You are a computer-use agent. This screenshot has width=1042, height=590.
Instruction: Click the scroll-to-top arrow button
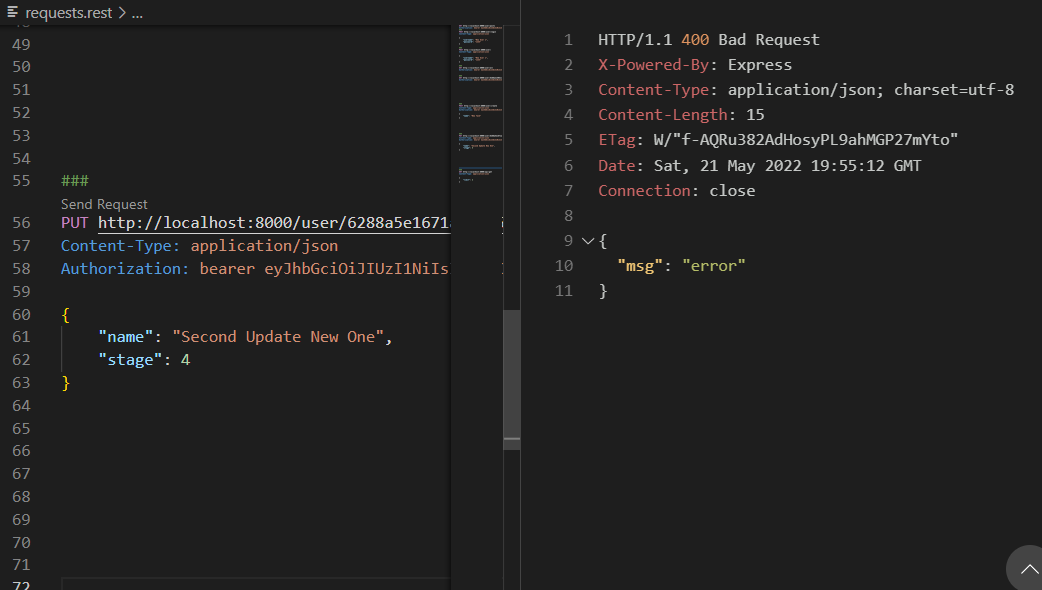point(1027,569)
